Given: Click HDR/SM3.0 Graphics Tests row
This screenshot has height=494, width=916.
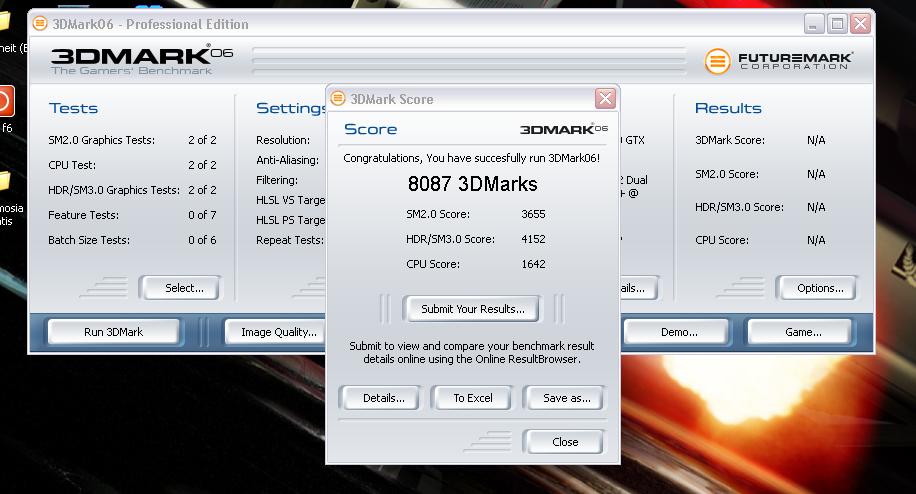Looking at the screenshot, I should 132,190.
